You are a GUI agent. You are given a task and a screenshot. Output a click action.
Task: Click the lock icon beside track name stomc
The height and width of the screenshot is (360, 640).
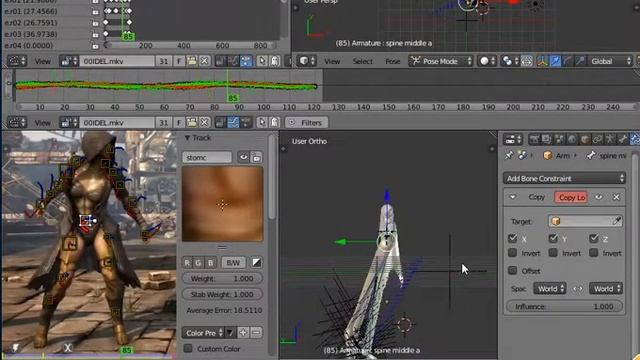[x=256, y=157]
